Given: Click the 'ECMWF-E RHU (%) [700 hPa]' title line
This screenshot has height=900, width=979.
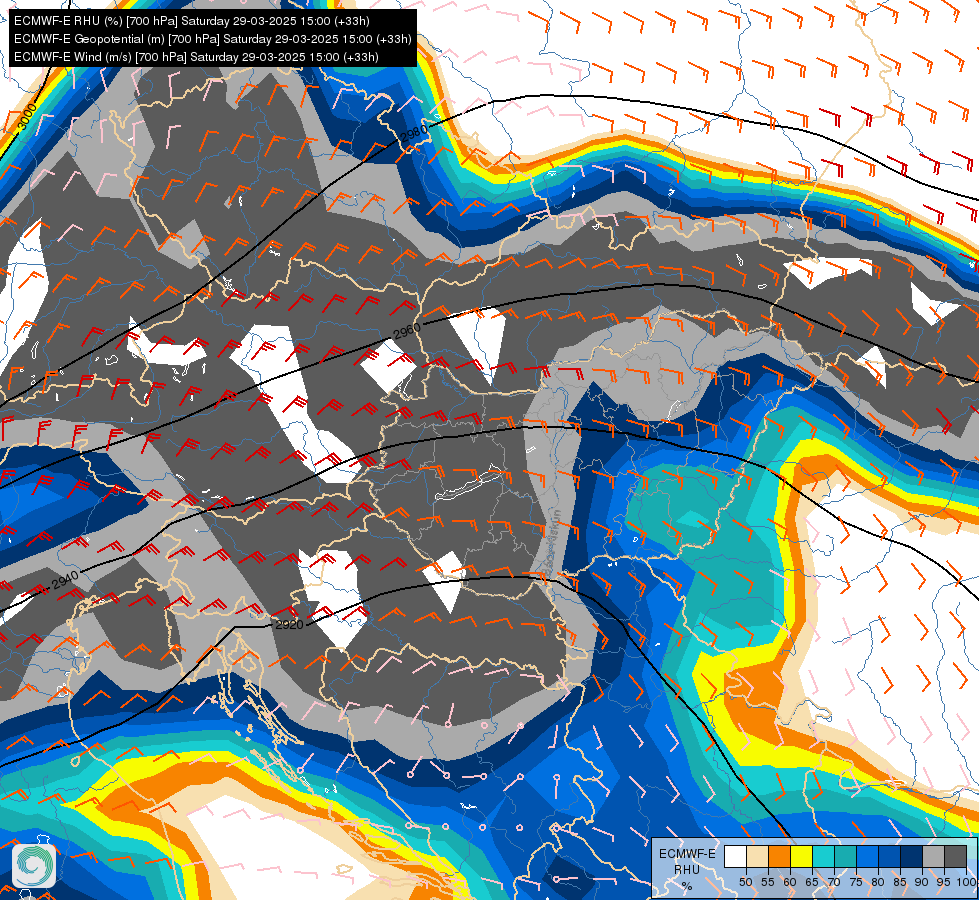Looking at the screenshot, I should click(192, 21).
